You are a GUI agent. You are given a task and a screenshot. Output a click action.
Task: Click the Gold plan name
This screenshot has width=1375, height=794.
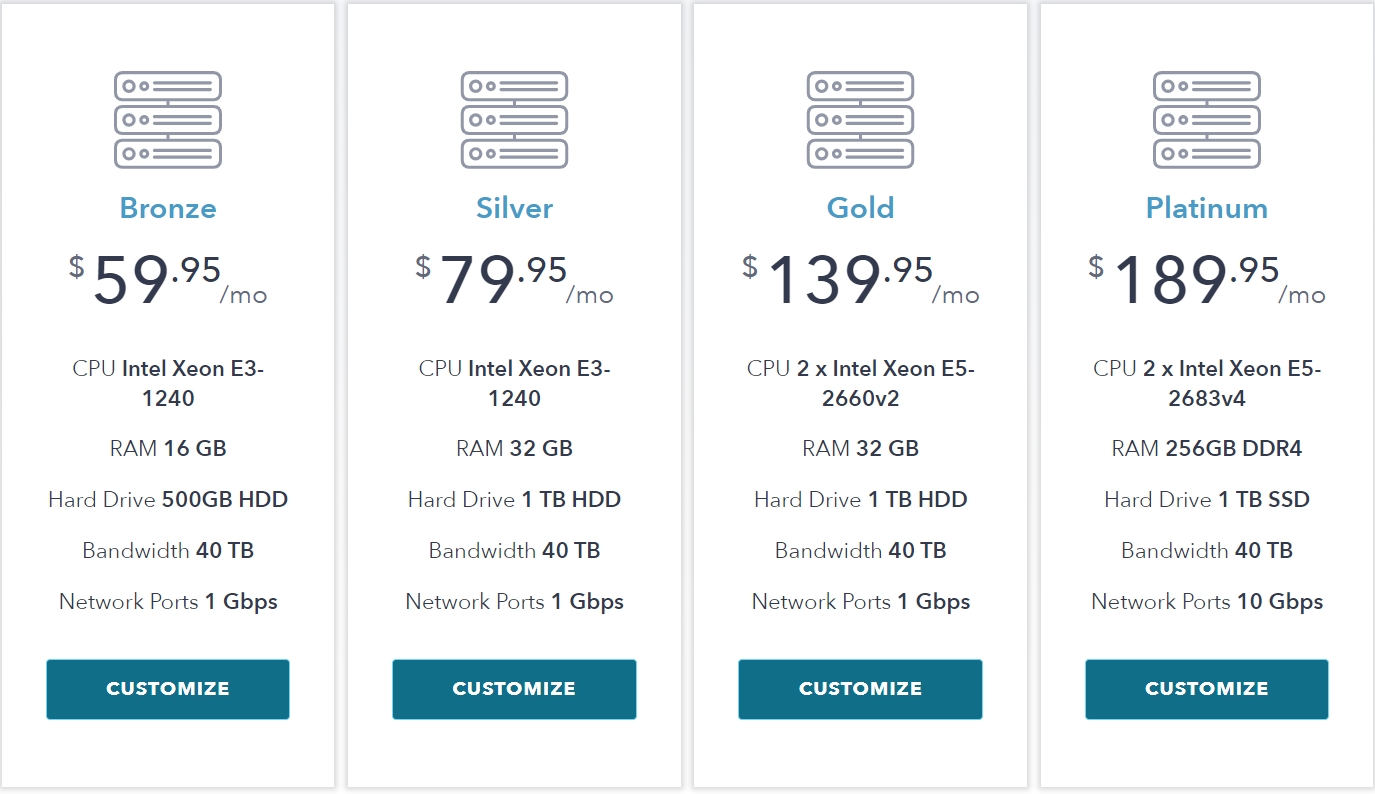(860, 208)
